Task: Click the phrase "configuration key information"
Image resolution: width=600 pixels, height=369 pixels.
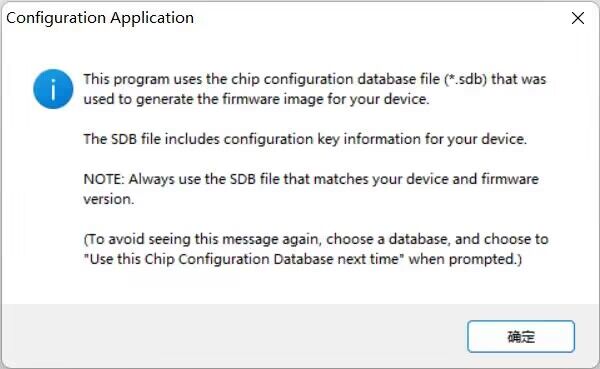Action: pos(322,139)
